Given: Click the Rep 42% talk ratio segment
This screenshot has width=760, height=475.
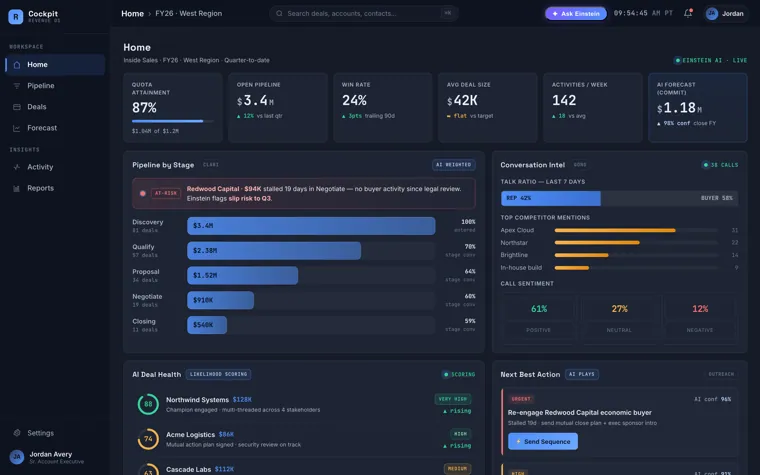Looking at the screenshot, I should tap(551, 198).
